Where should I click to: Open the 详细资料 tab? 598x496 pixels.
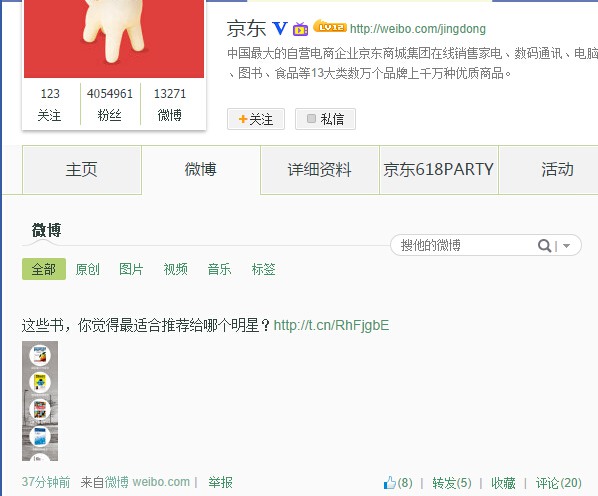320,170
